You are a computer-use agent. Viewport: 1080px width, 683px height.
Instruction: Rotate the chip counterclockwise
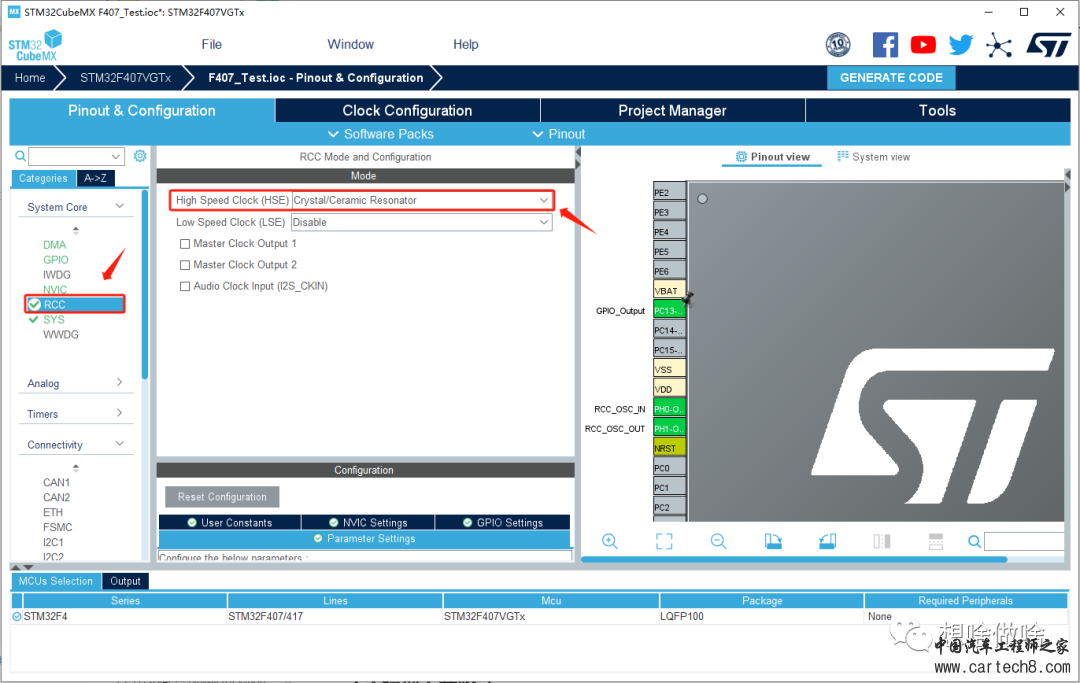click(x=827, y=541)
